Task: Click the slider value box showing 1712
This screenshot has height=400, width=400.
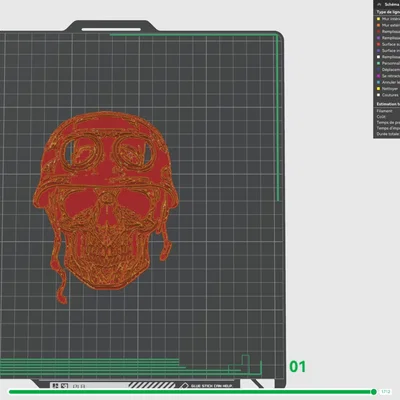Action: tap(386, 392)
